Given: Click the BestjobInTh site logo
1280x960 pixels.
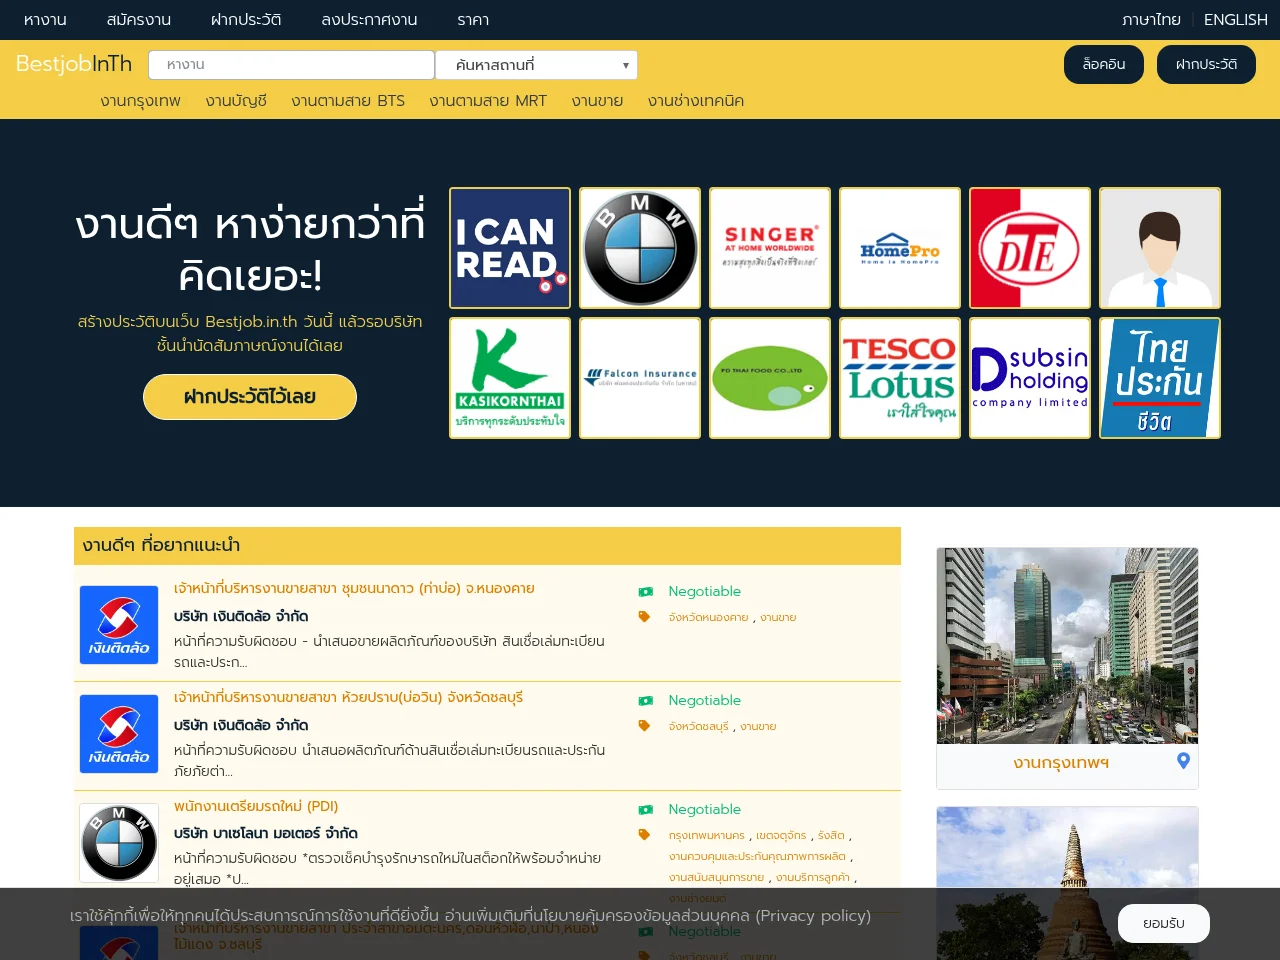Looking at the screenshot, I should 74,64.
